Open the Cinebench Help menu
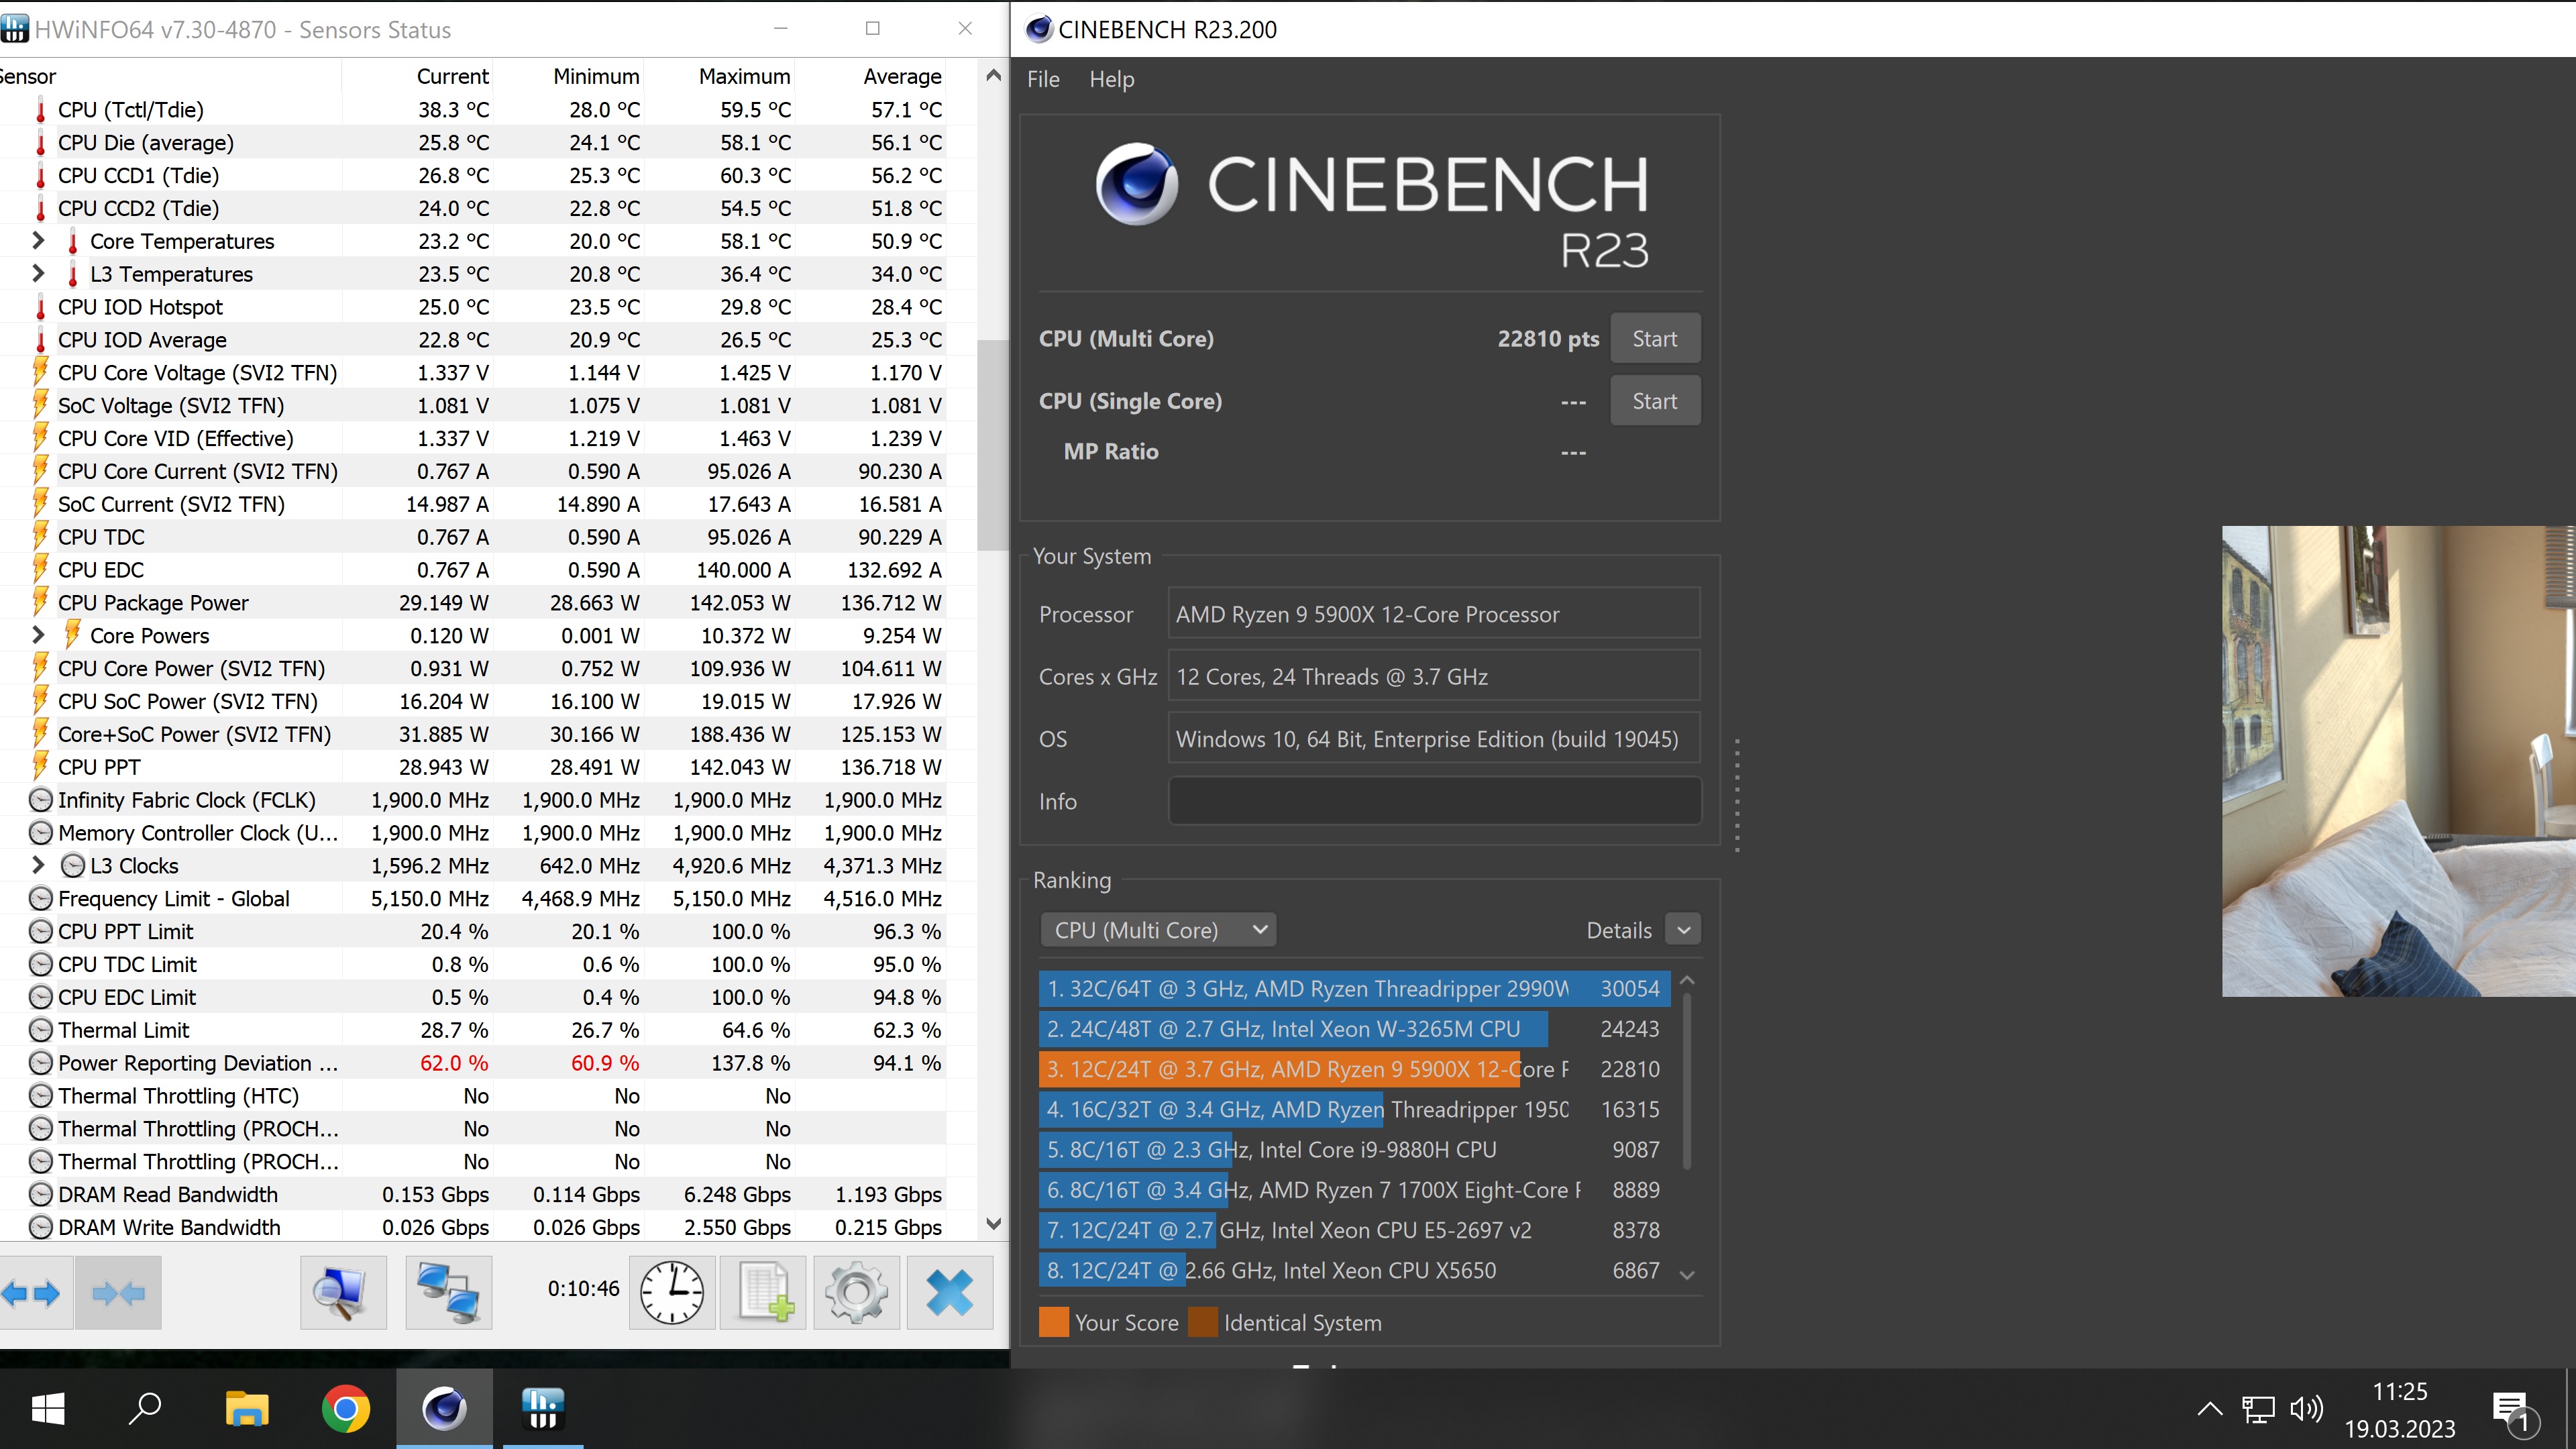 (1111, 79)
